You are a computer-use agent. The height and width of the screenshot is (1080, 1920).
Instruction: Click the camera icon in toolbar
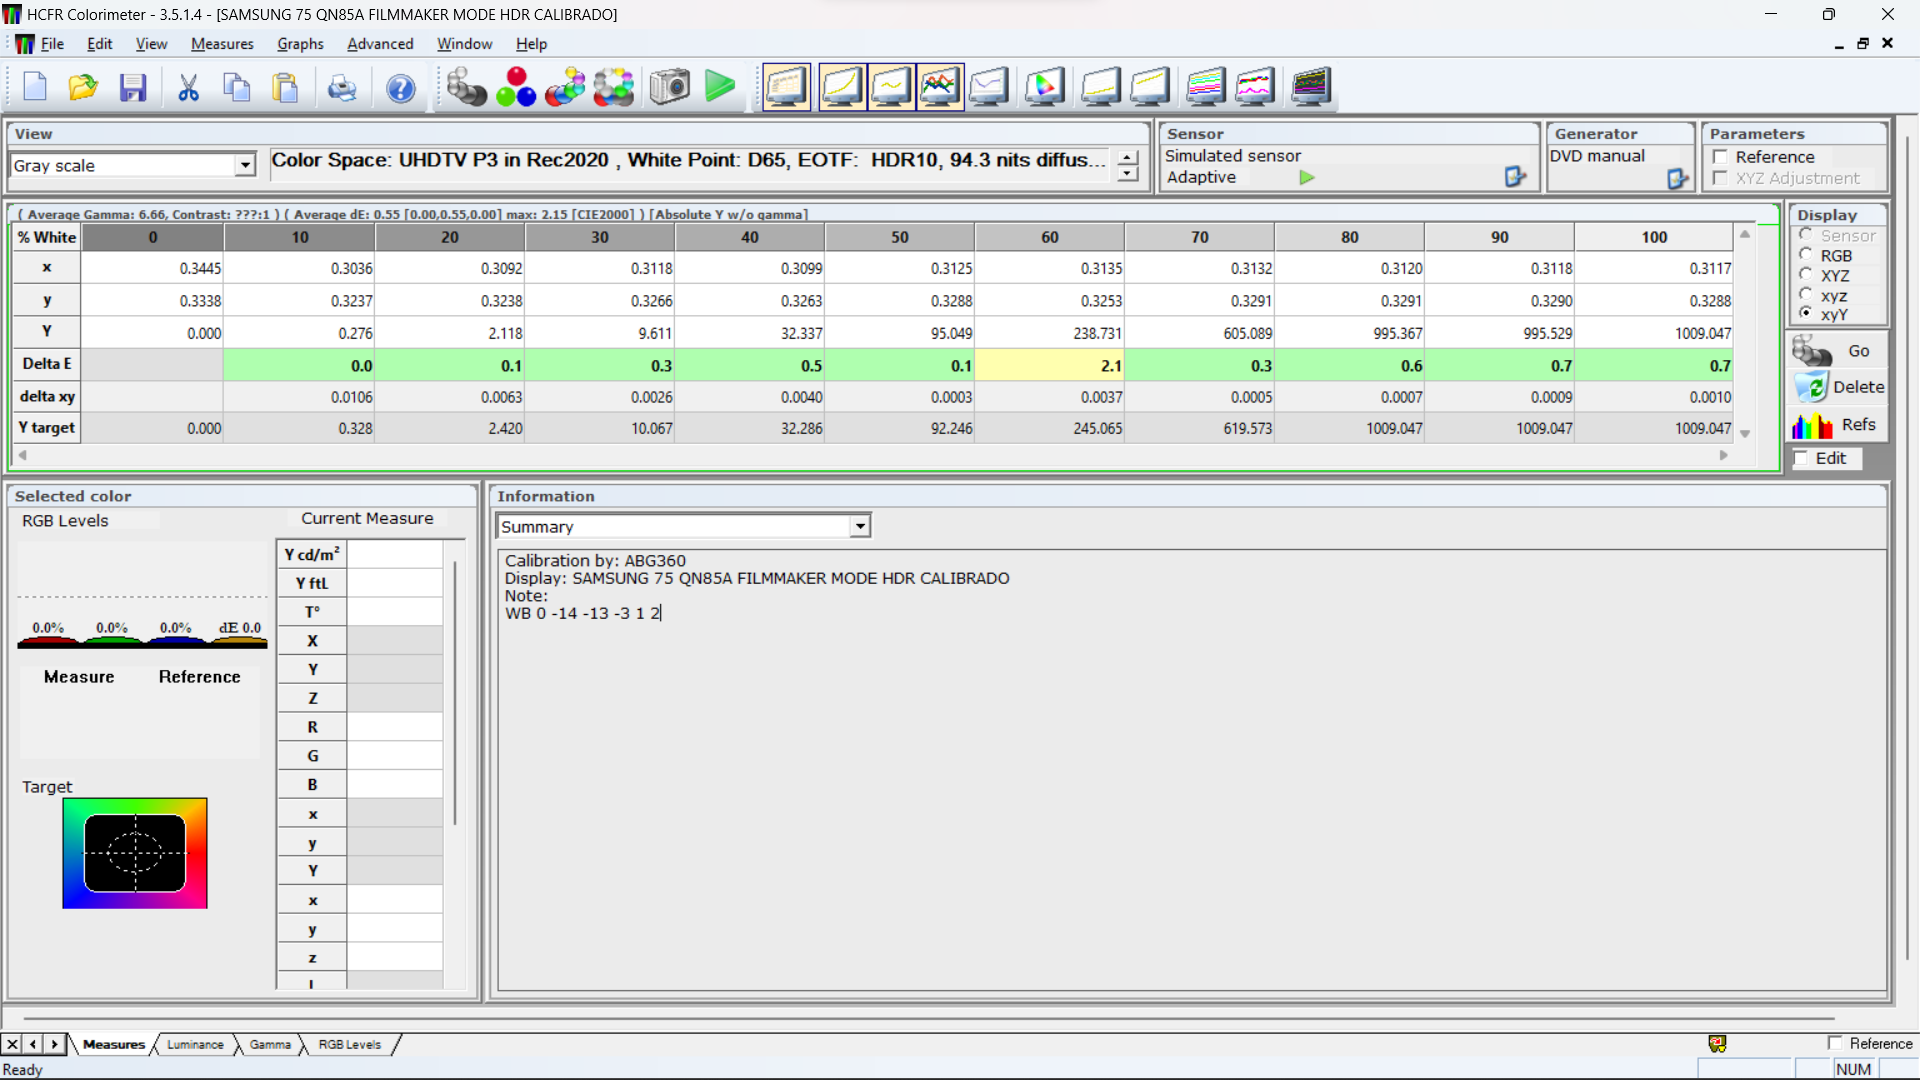tap(670, 88)
